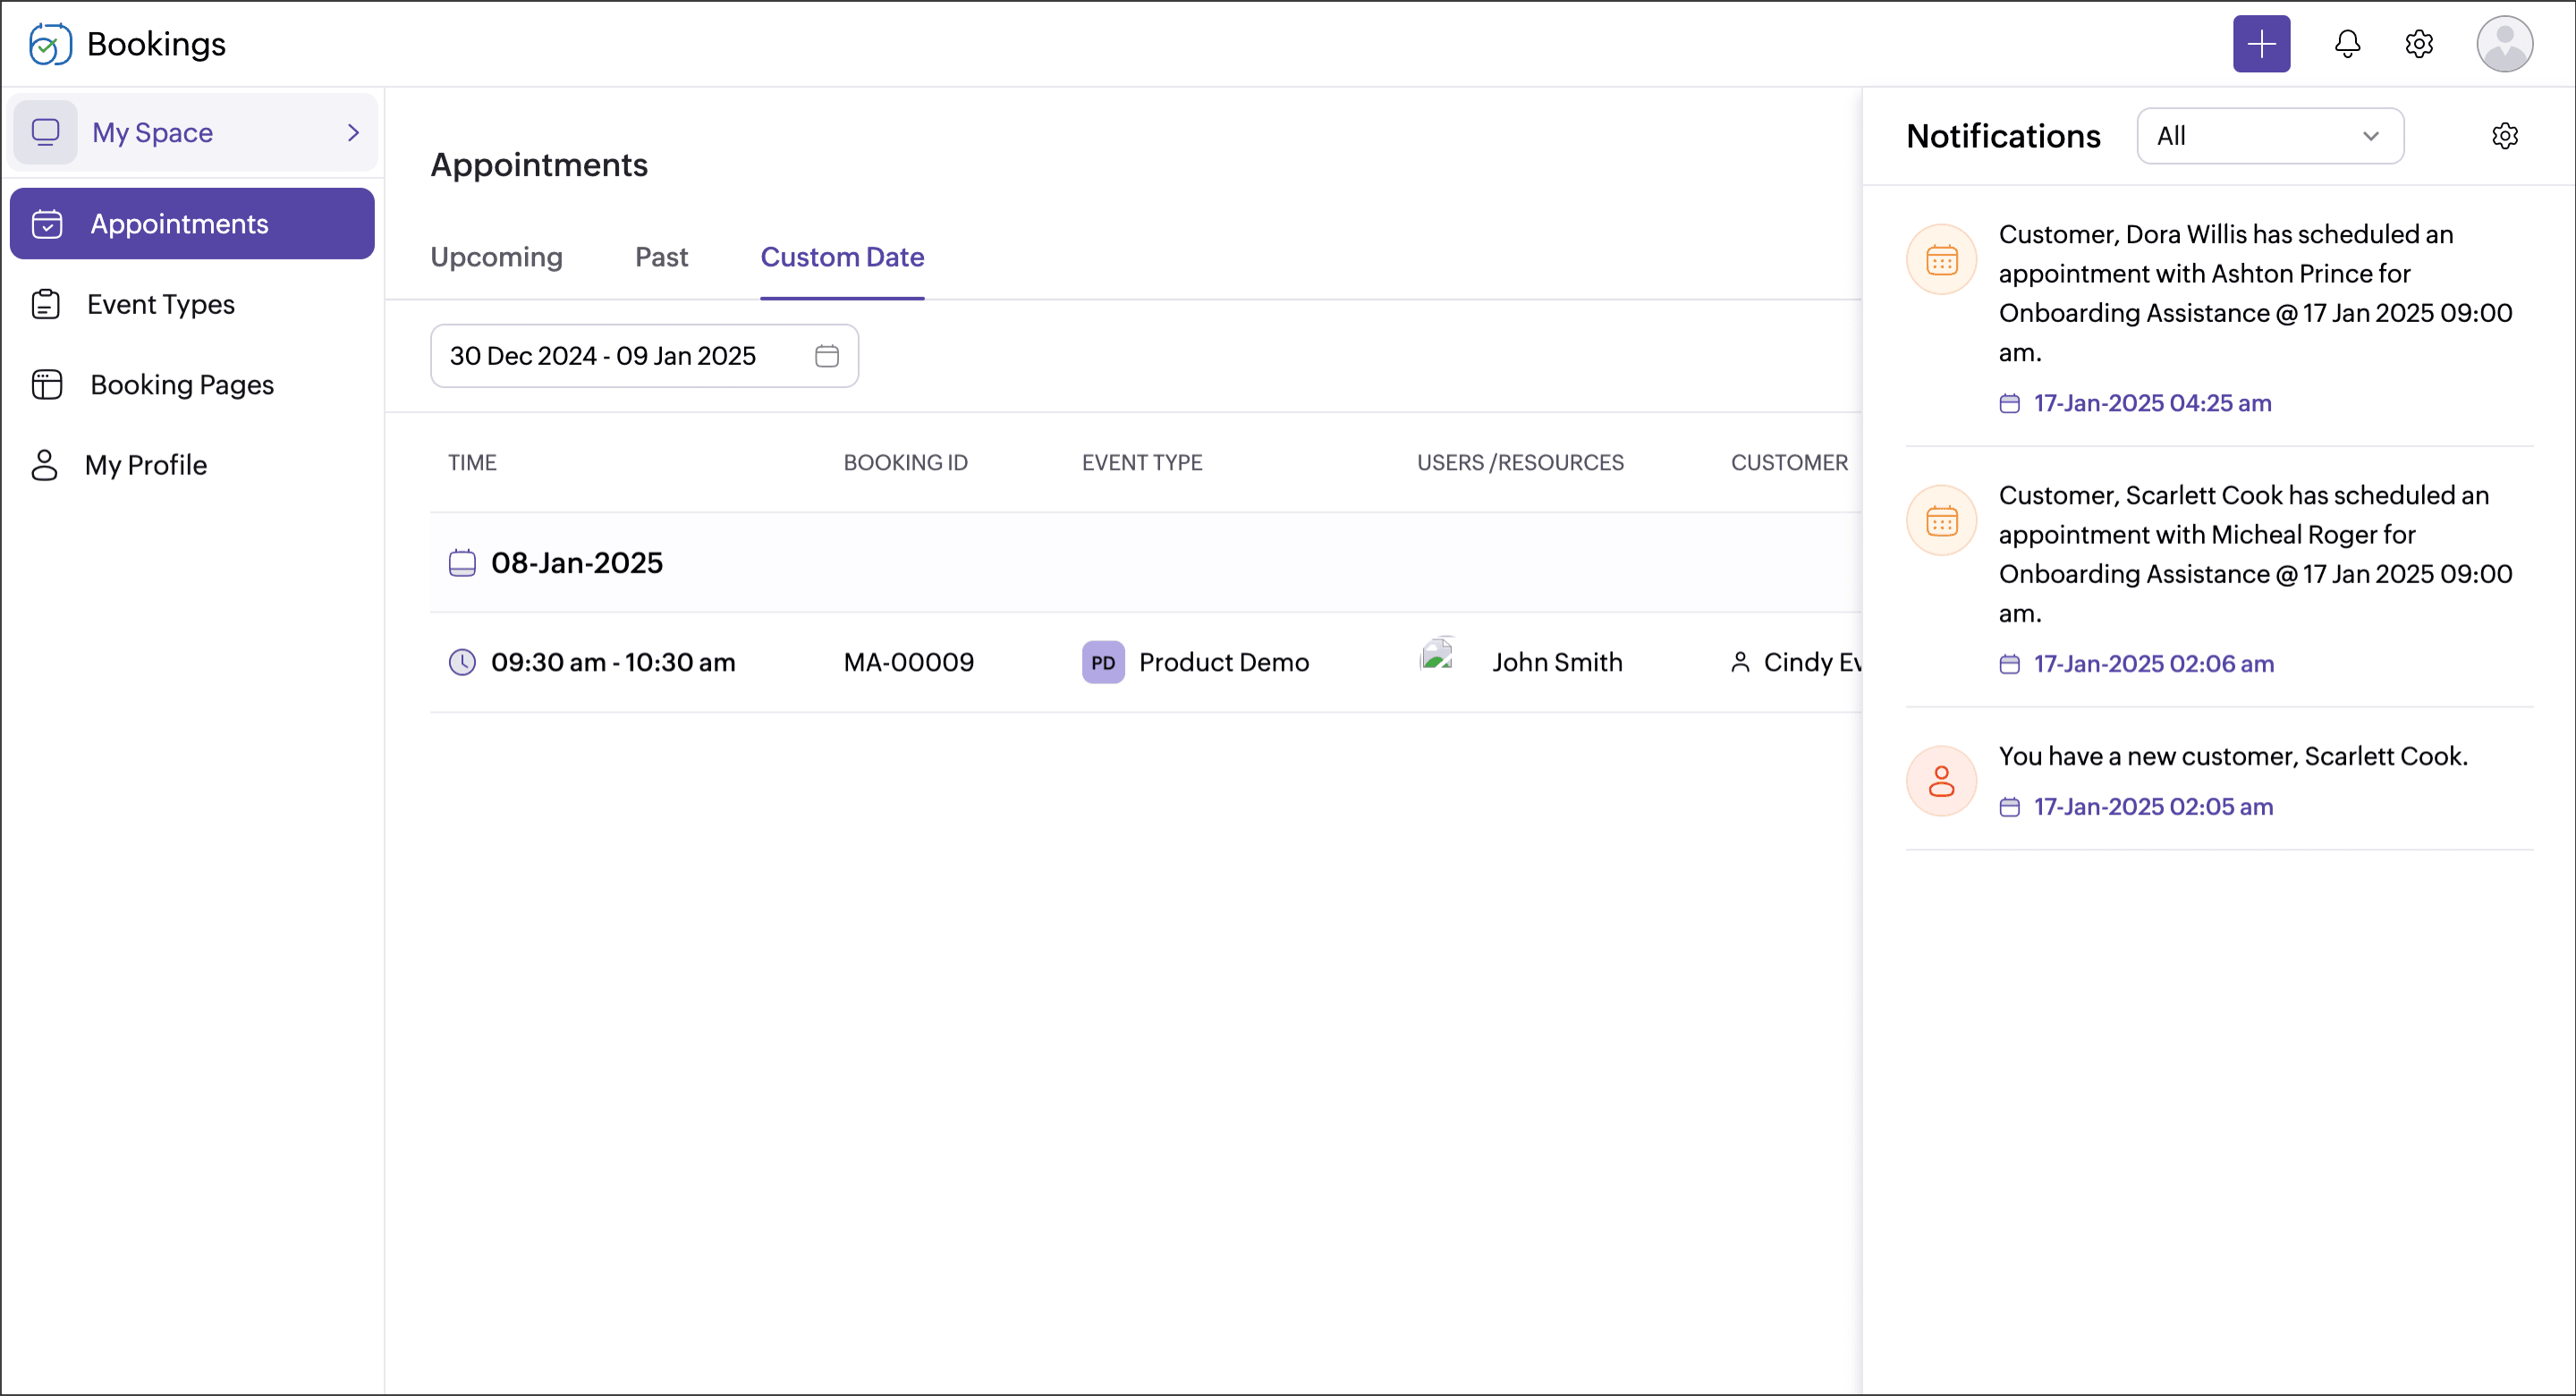Open the notifications bell icon

click(2347, 44)
